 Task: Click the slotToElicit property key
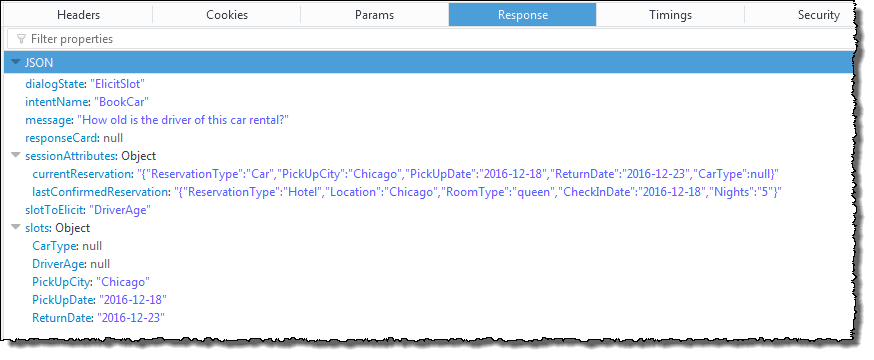(55, 210)
